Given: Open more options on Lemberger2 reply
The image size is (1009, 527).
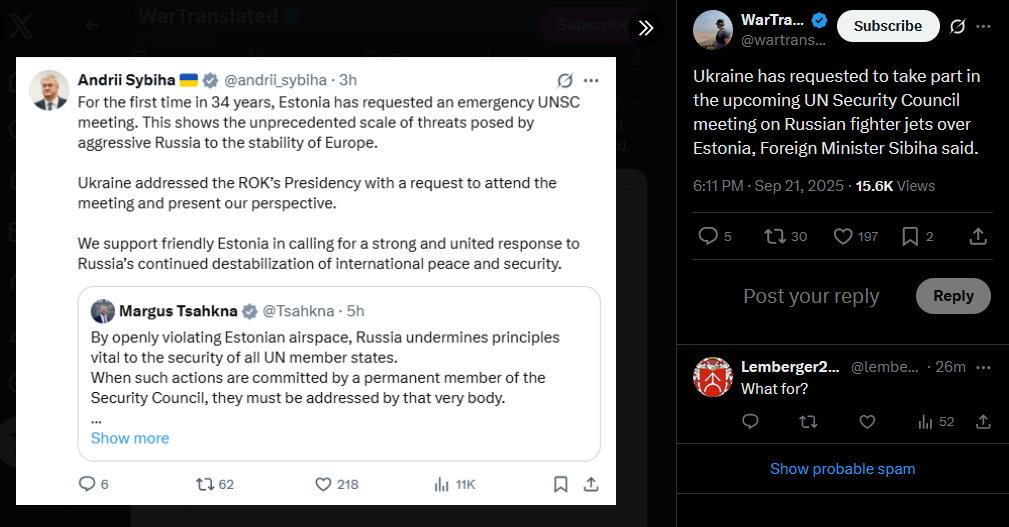Looking at the screenshot, I should (983, 367).
